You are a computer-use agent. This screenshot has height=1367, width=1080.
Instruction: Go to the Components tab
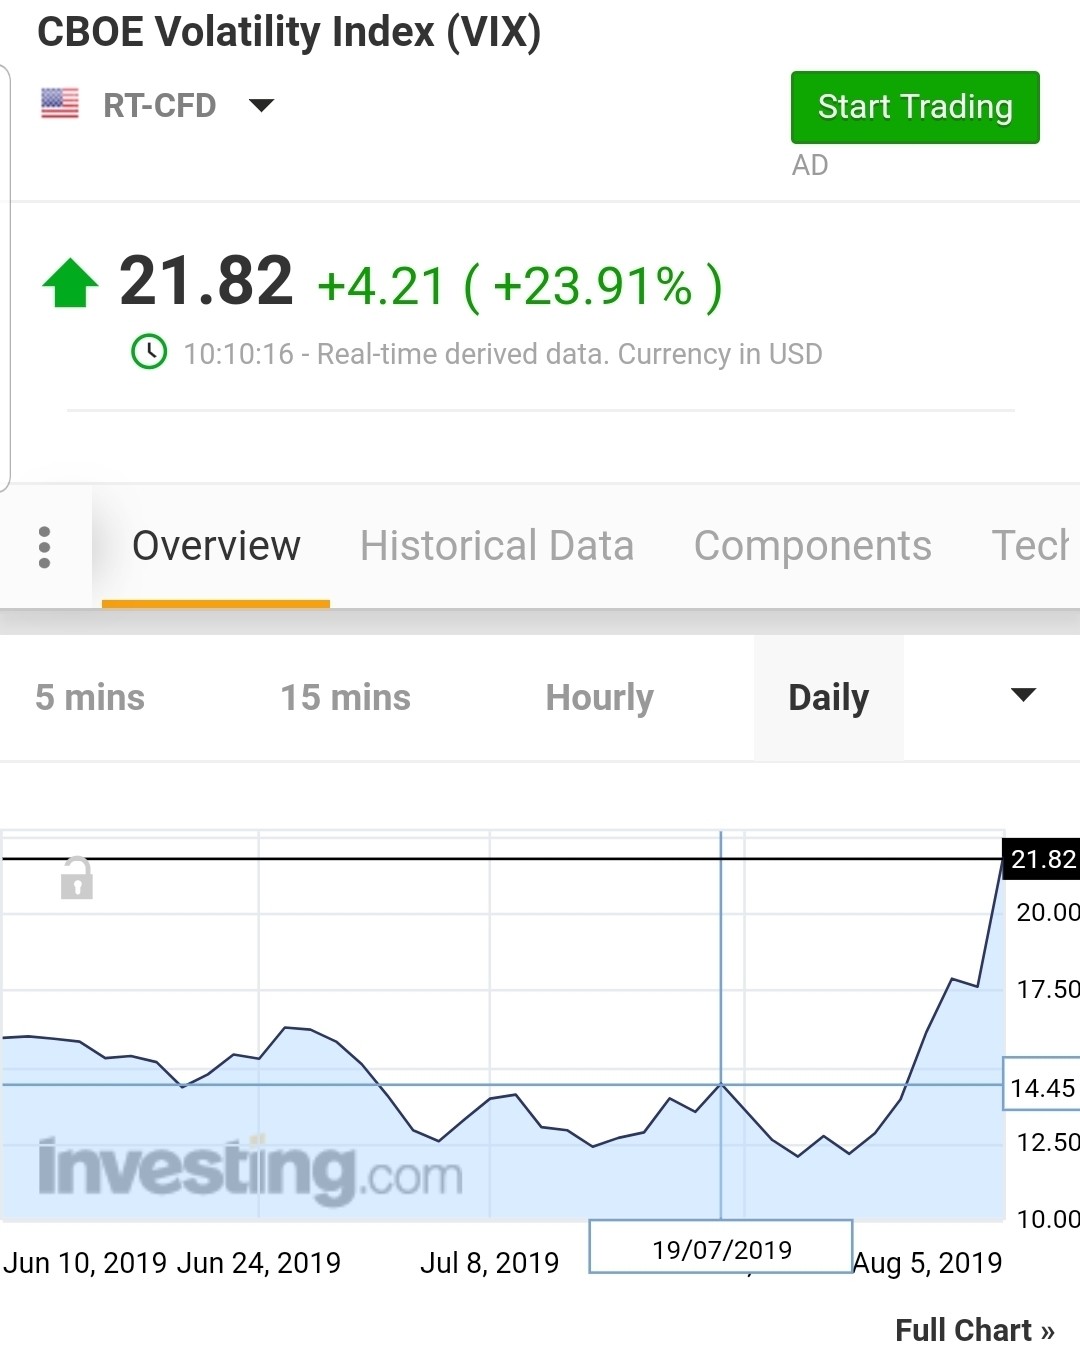(812, 546)
